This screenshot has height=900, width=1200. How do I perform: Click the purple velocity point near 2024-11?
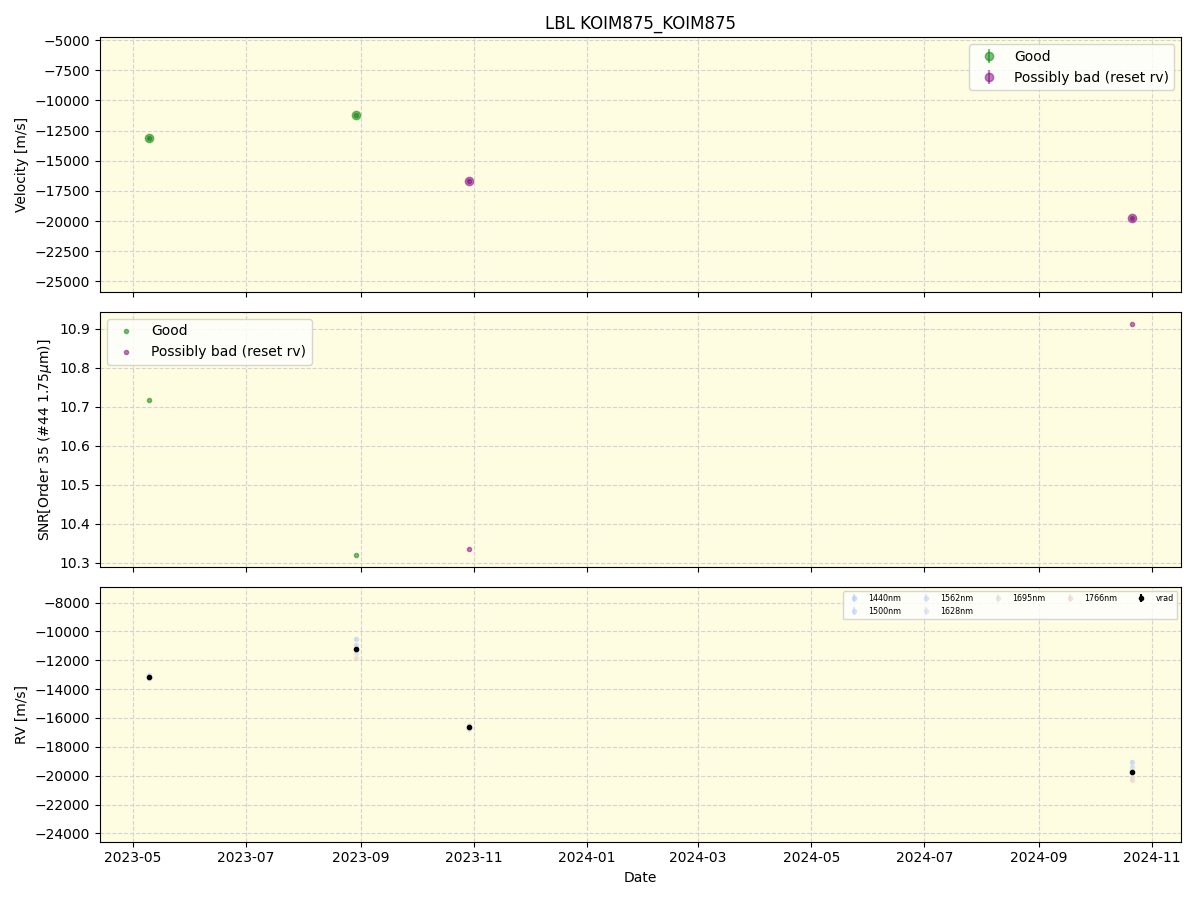tap(1131, 217)
